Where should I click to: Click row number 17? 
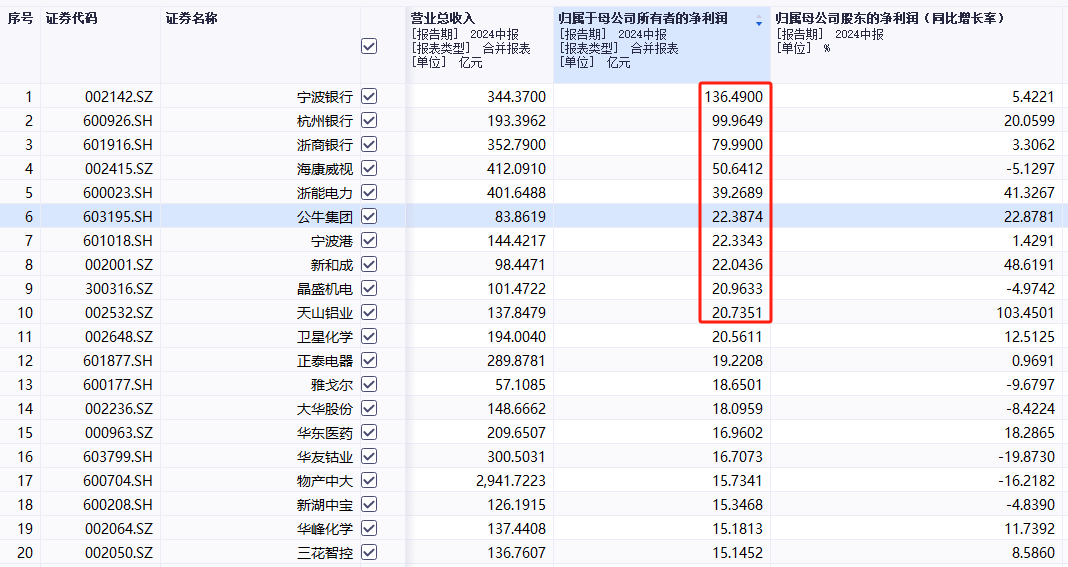[x=25, y=480]
